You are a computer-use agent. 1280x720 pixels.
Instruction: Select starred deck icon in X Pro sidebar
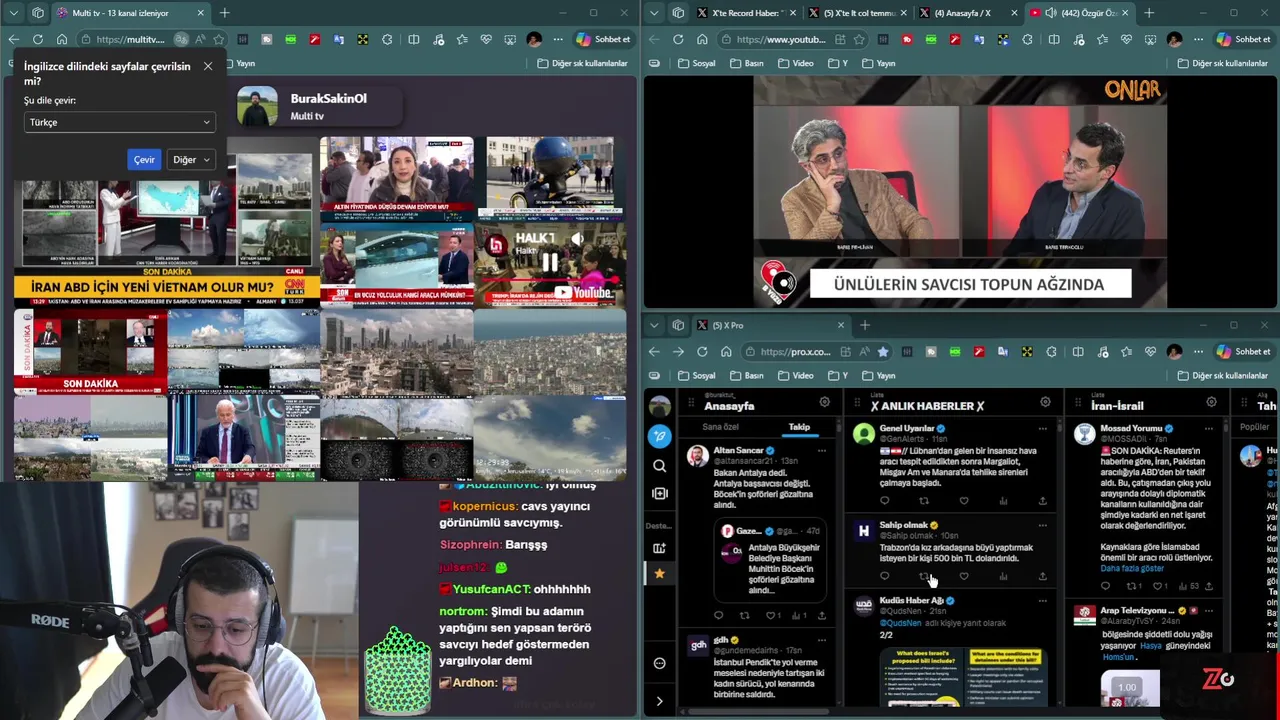click(659, 573)
